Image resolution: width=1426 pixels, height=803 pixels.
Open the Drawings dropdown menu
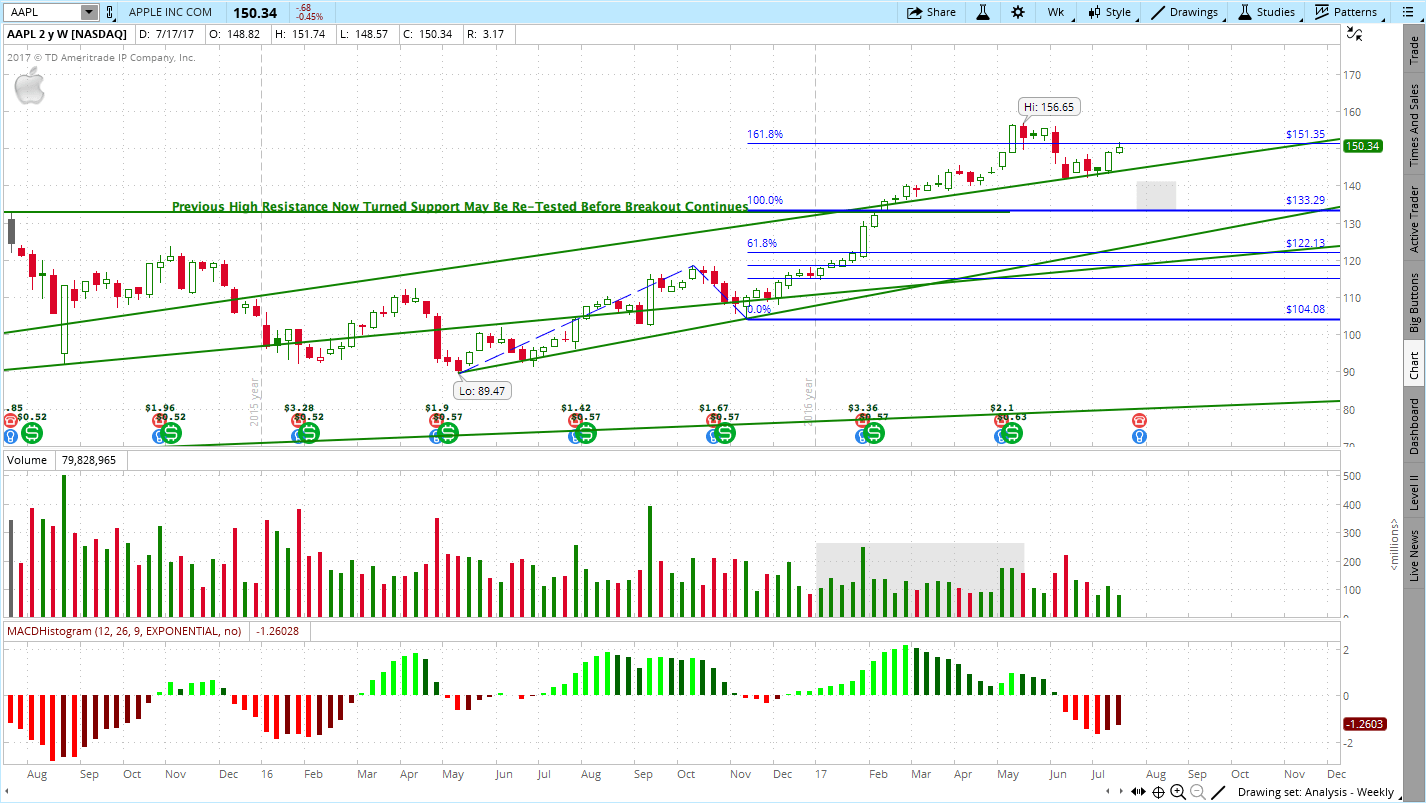1185,12
